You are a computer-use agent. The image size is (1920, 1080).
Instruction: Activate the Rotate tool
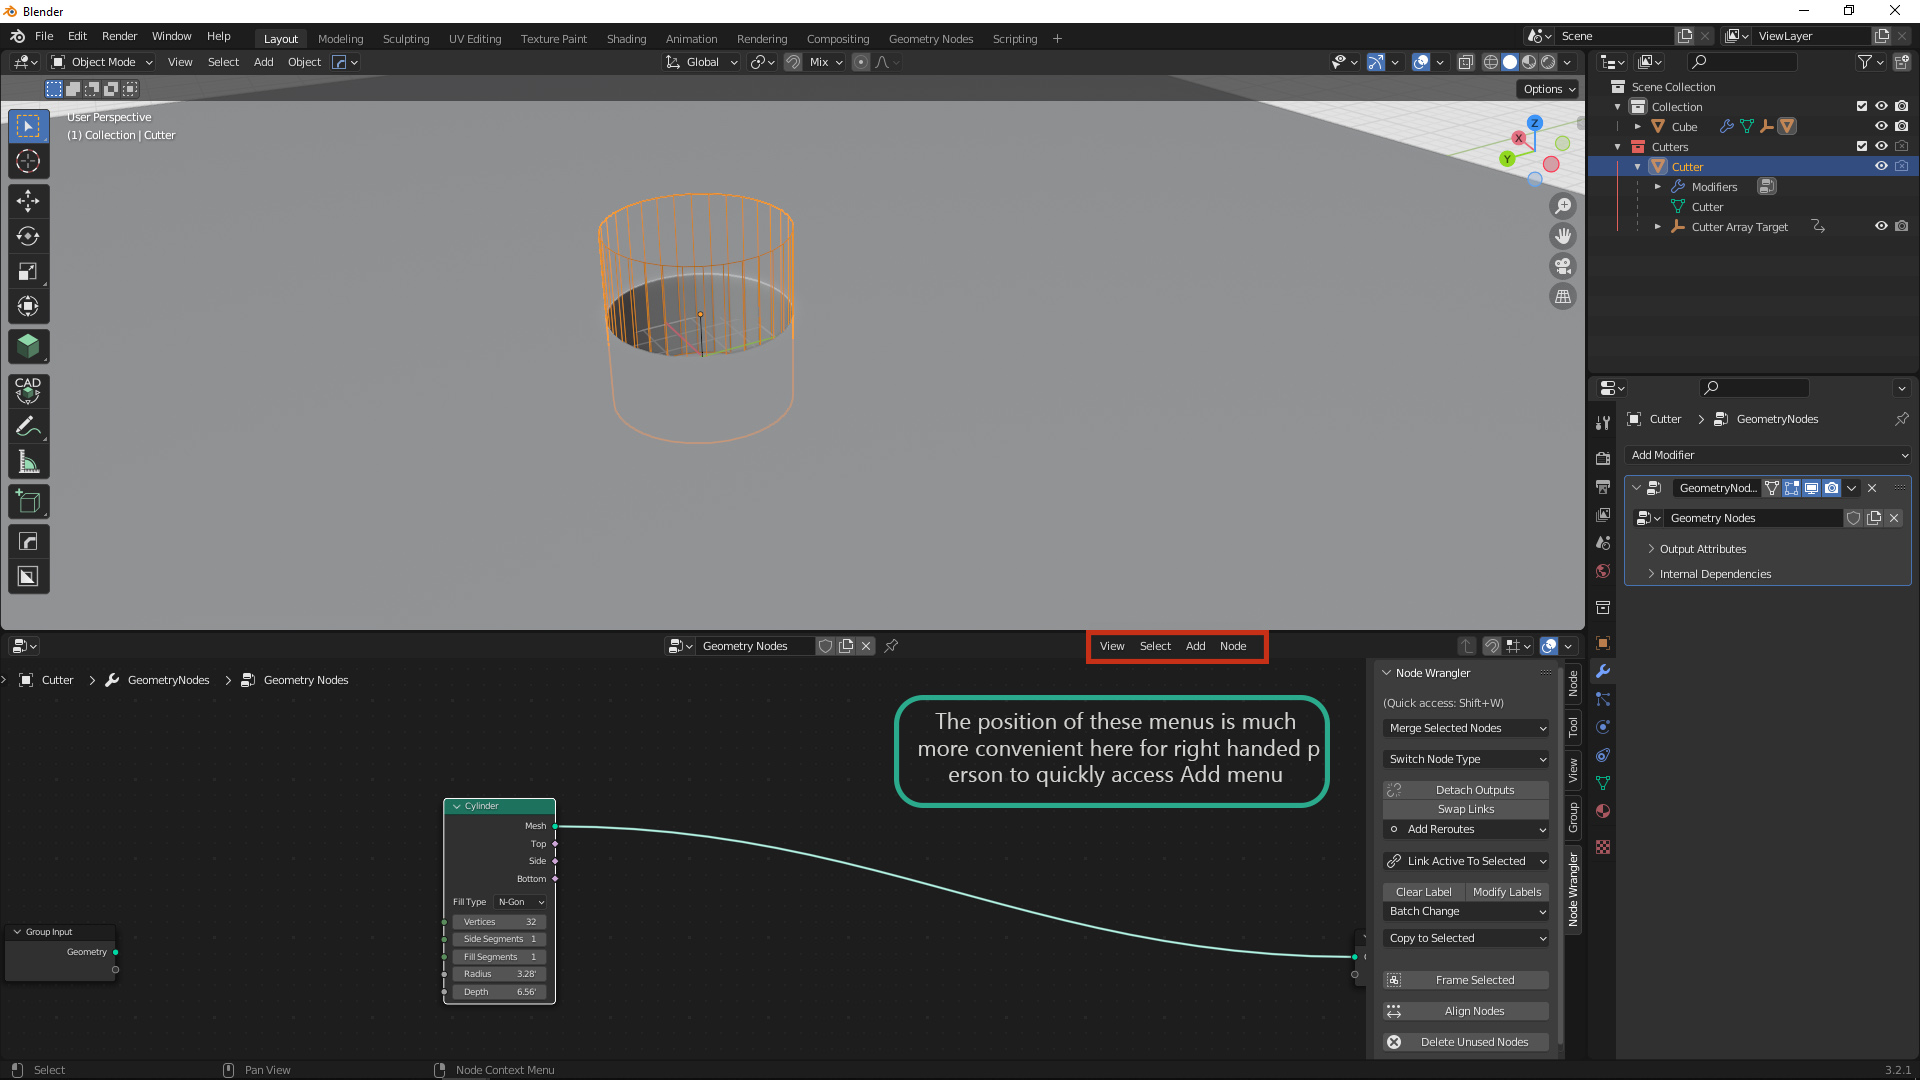point(28,236)
